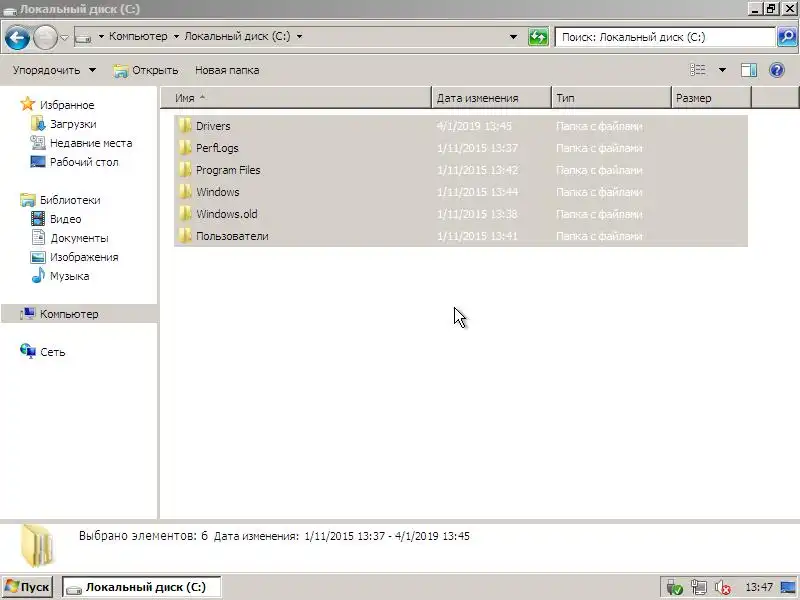Click the star icon next to Избранное
This screenshot has height=600, width=800.
(28, 104)
